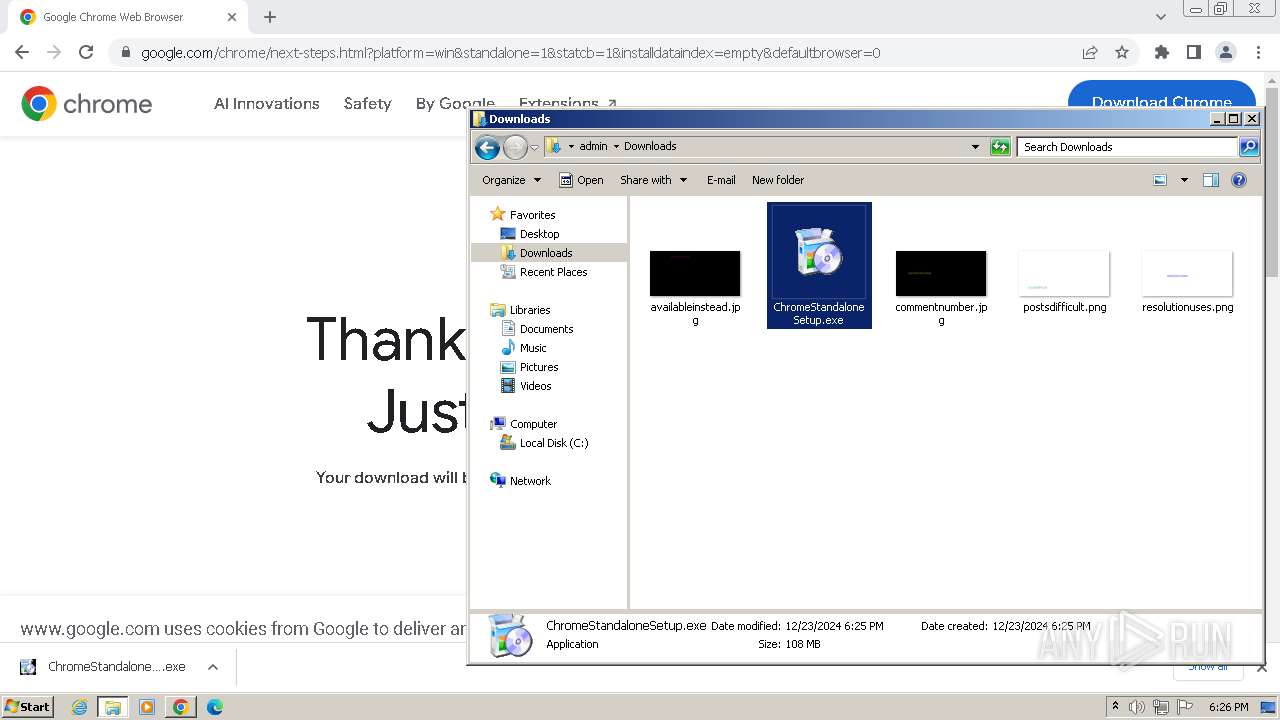
Task: Open Organize dropdown menu
Action: click(511, 180)
